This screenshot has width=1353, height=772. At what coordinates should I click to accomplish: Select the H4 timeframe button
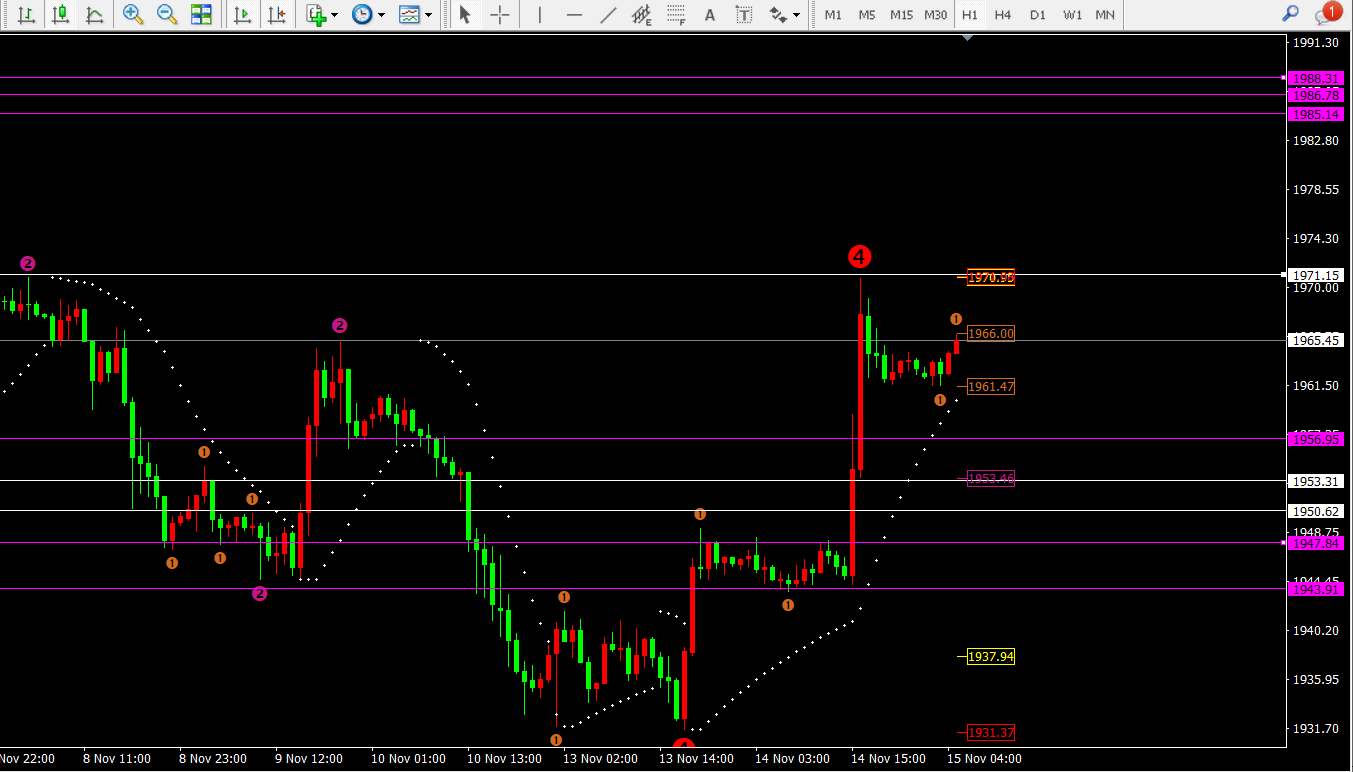coord(1003,15)
